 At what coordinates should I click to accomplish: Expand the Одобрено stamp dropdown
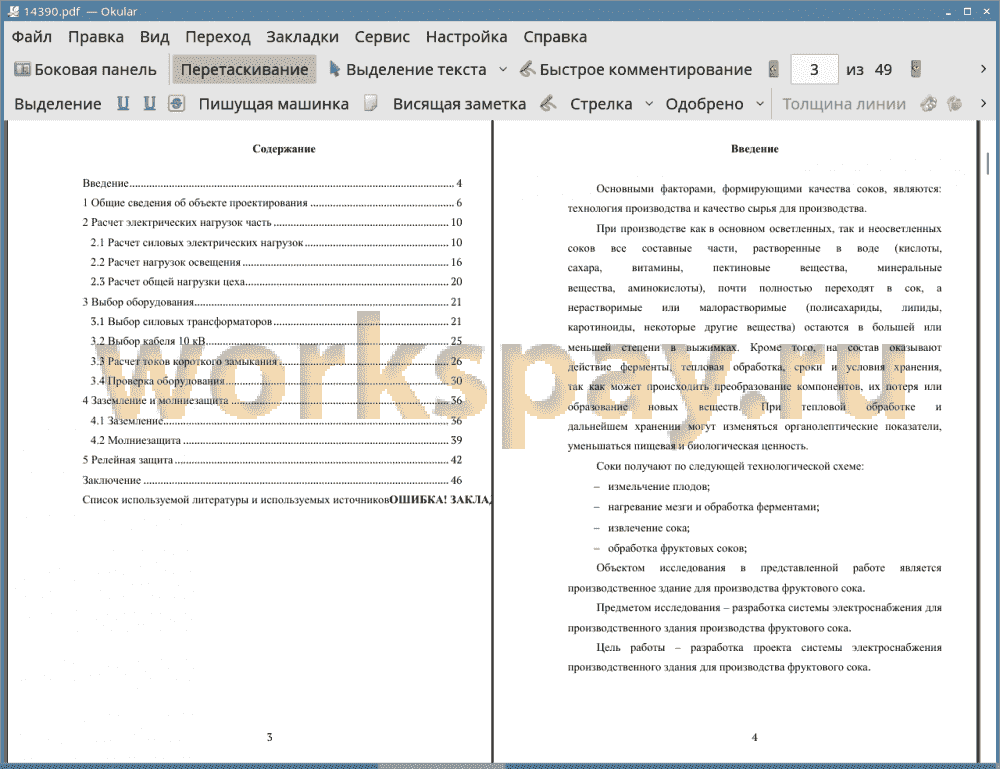point(760,104)
